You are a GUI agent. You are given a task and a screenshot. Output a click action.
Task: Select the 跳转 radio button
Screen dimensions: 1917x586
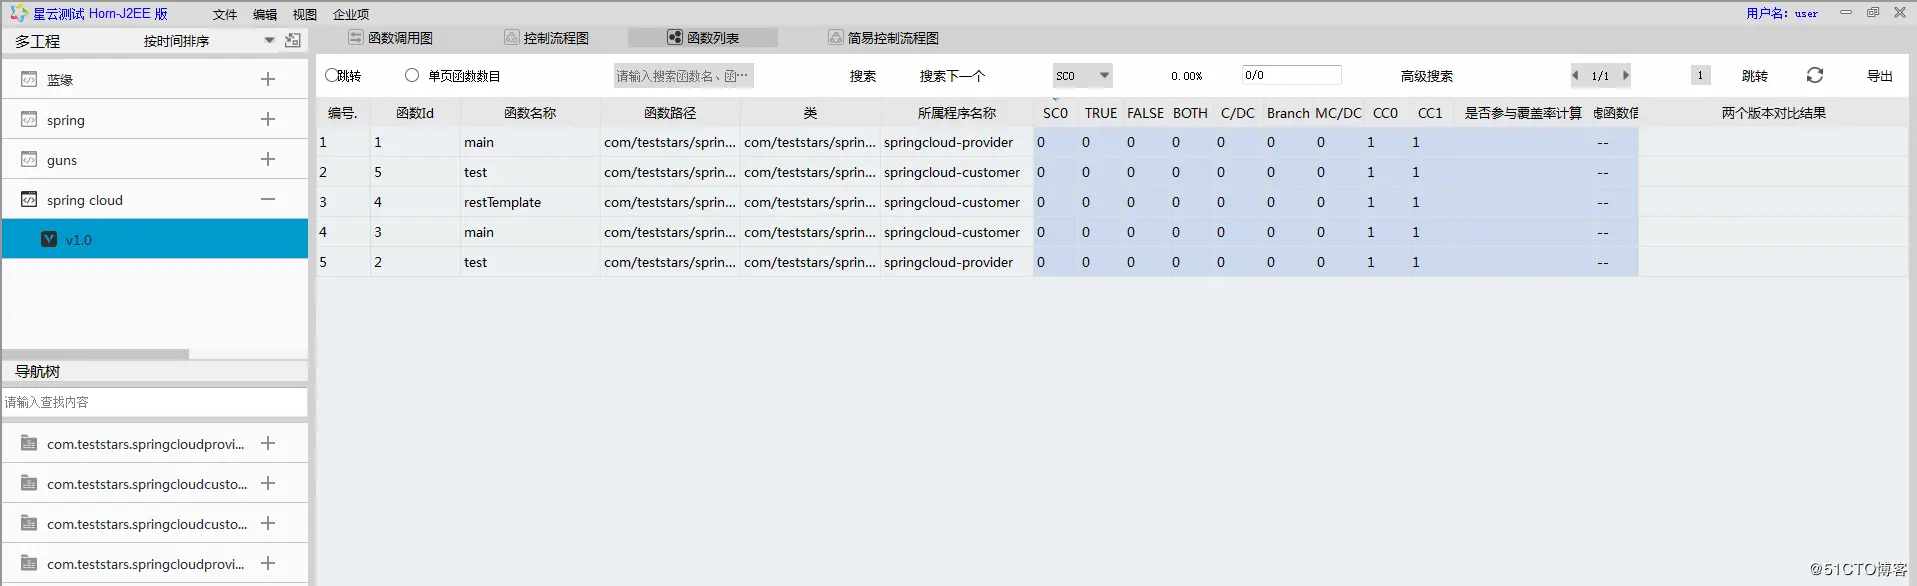point(331,75)
